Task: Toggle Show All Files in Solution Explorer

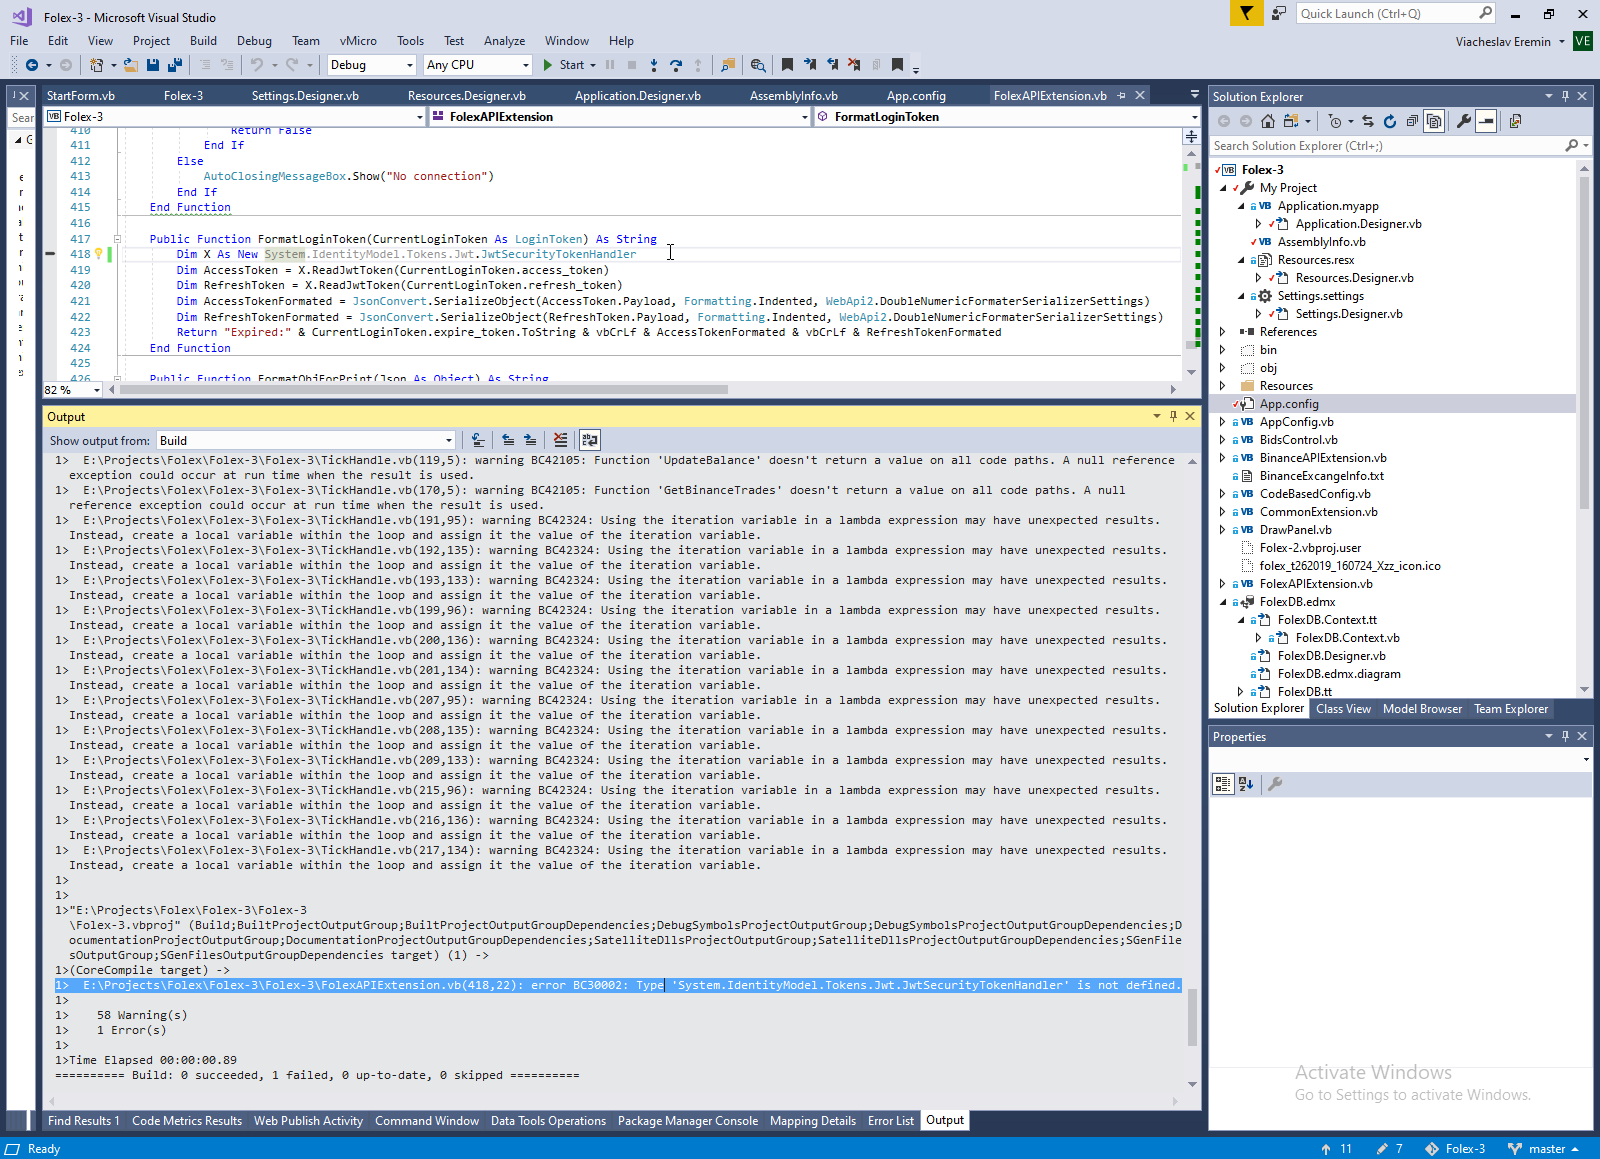Action: (1434, 121)
